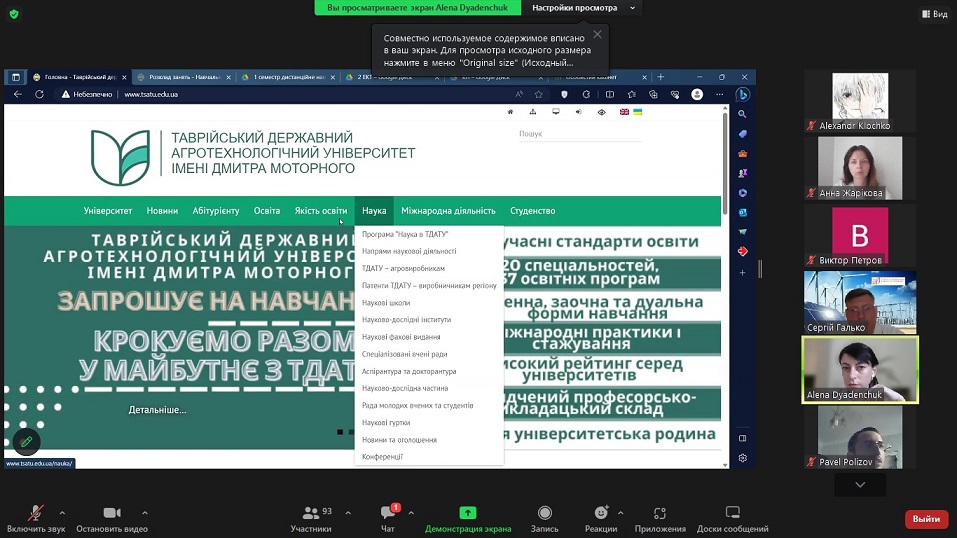Stop camera using Остановить видео

tap(112, 519)
